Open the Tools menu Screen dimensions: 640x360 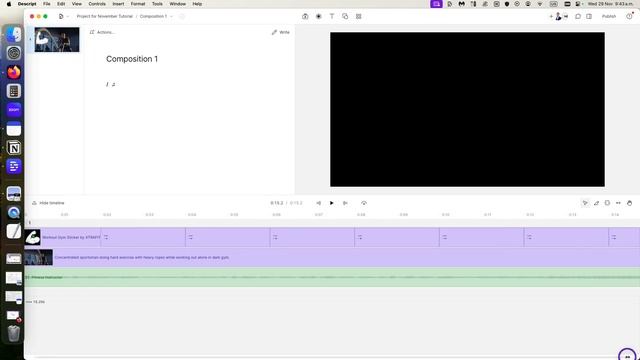tap(157, 4)
